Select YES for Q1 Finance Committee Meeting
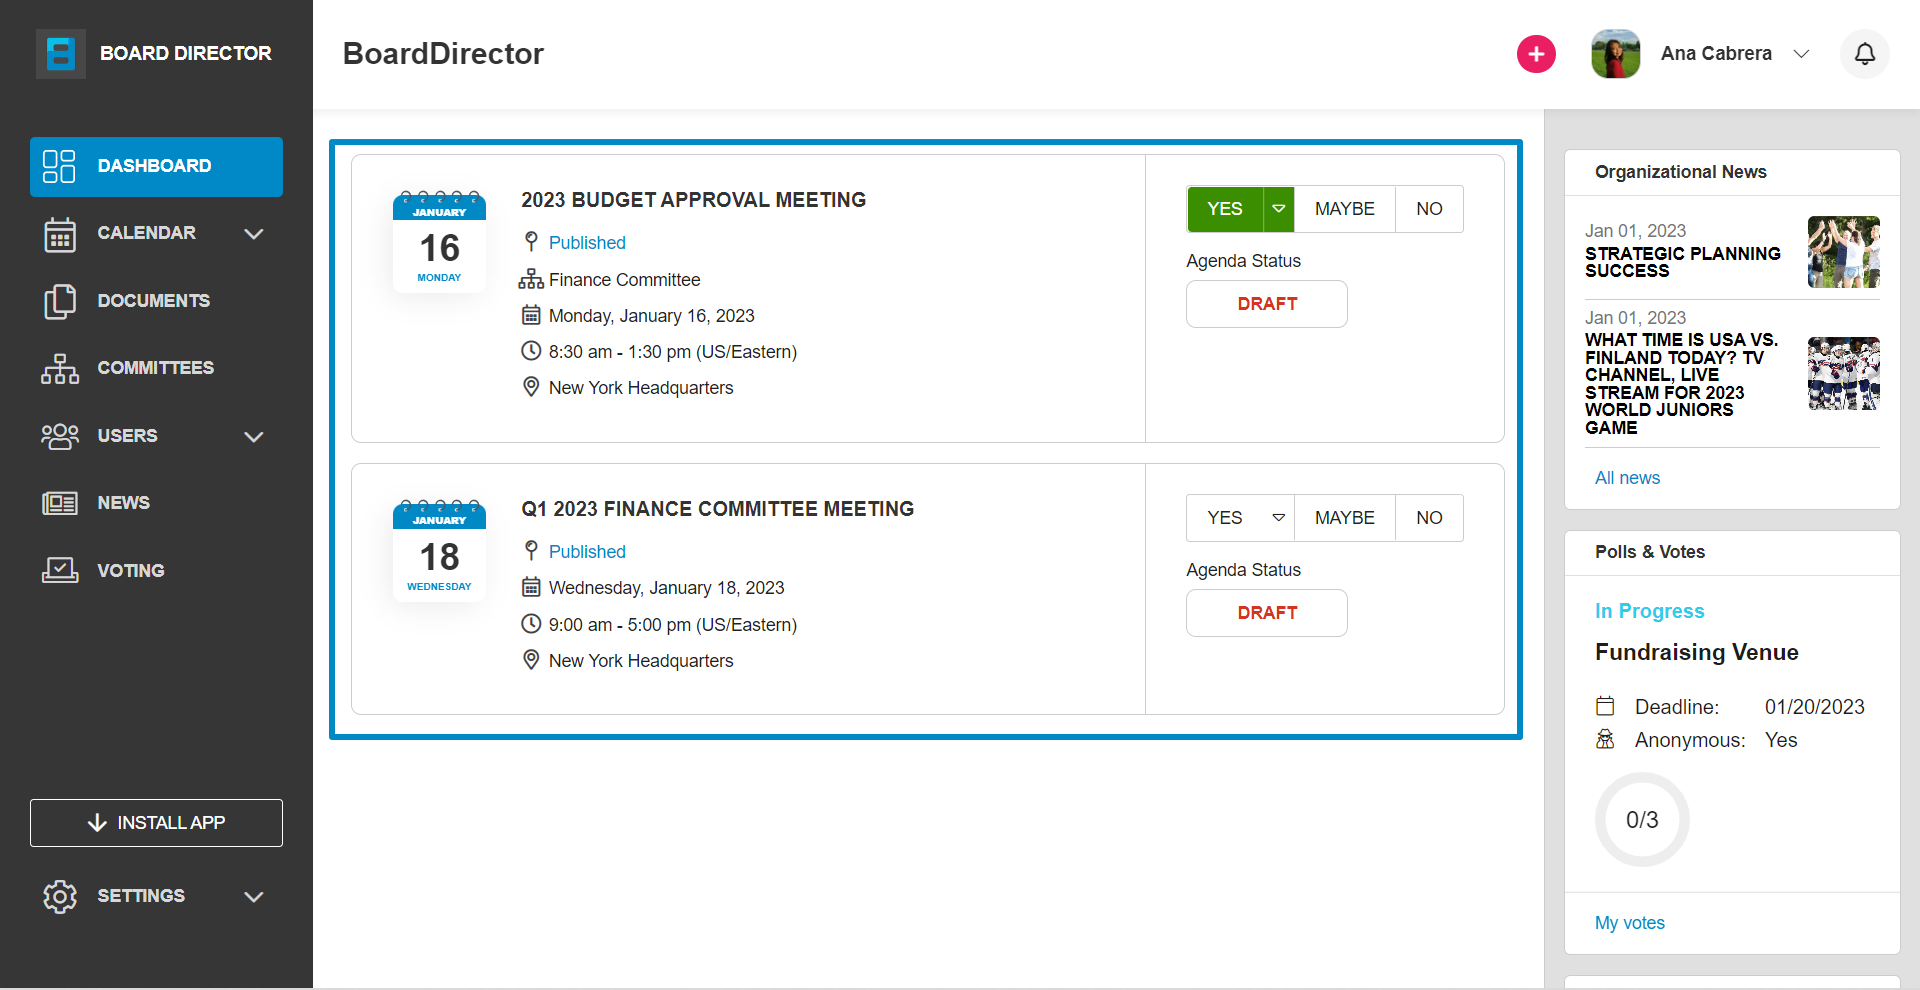 [x=1225, y=518]
